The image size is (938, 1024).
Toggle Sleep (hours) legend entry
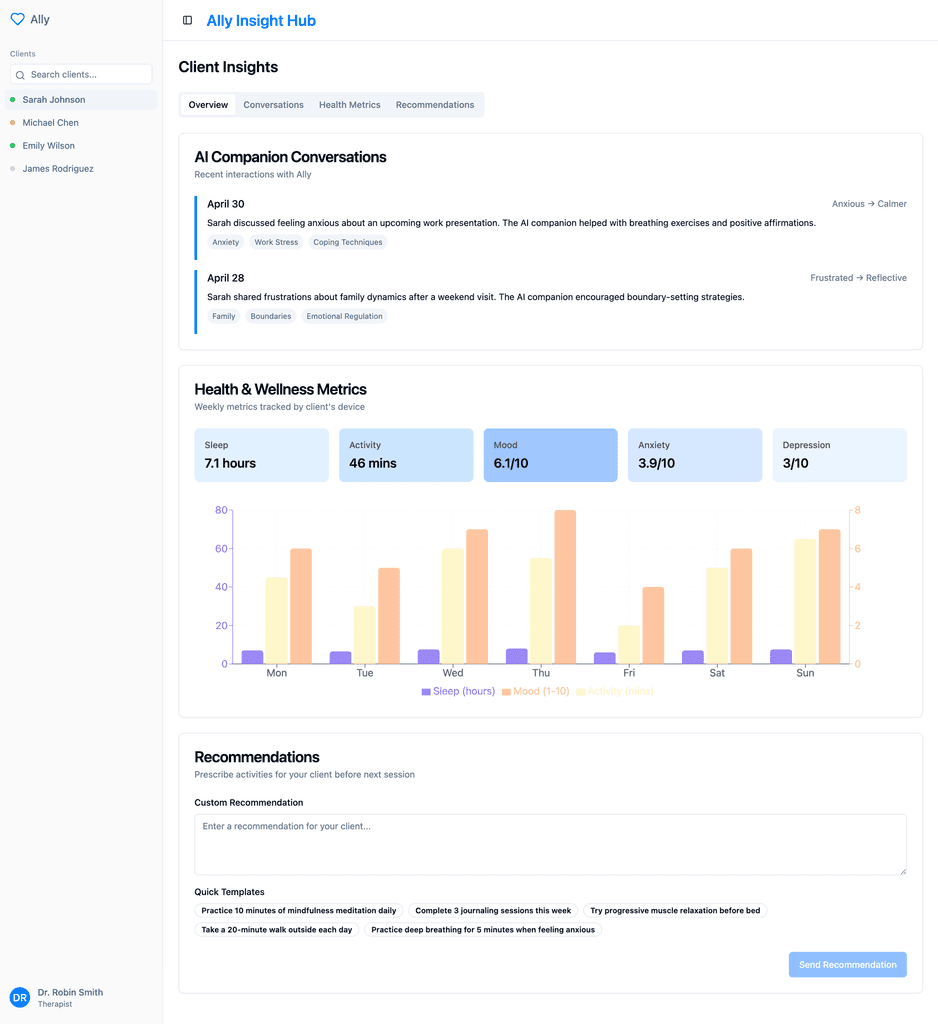tap(458, 691)
